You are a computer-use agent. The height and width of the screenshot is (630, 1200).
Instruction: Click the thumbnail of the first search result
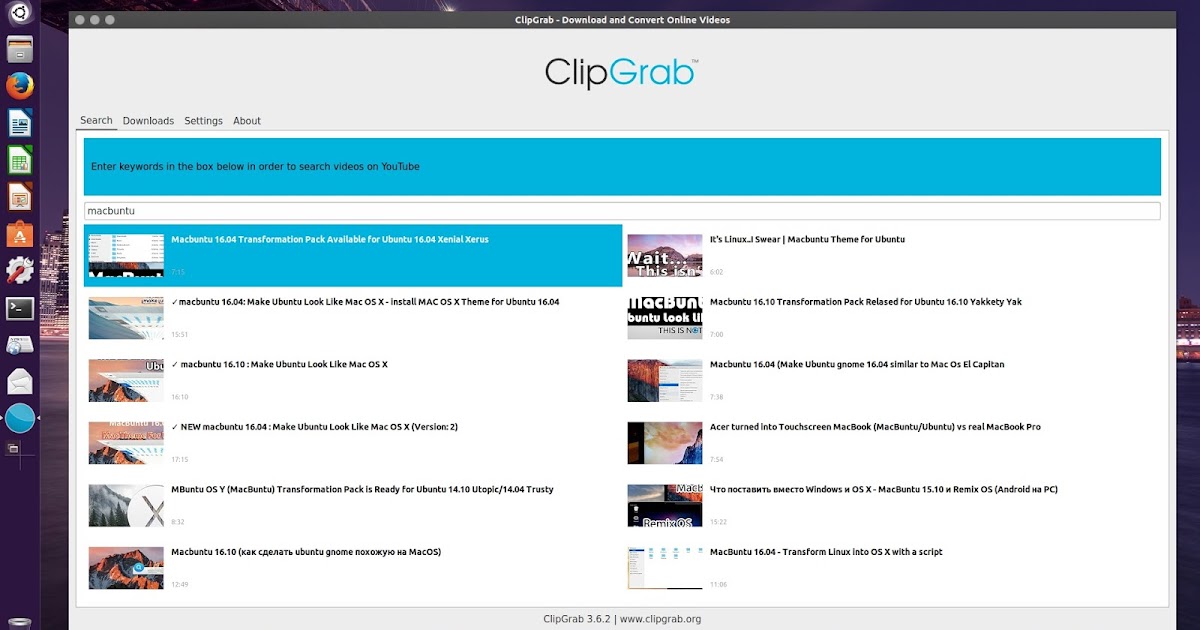tap(126, 255)
